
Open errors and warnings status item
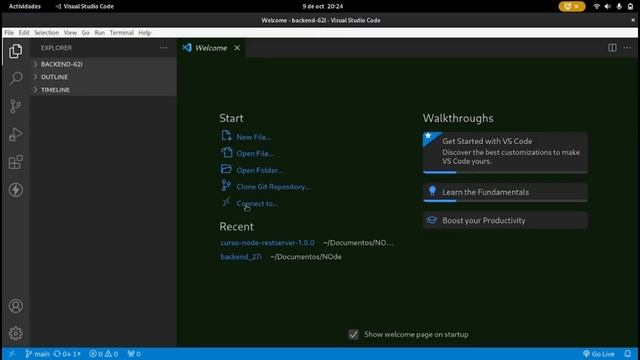[104, 354]
